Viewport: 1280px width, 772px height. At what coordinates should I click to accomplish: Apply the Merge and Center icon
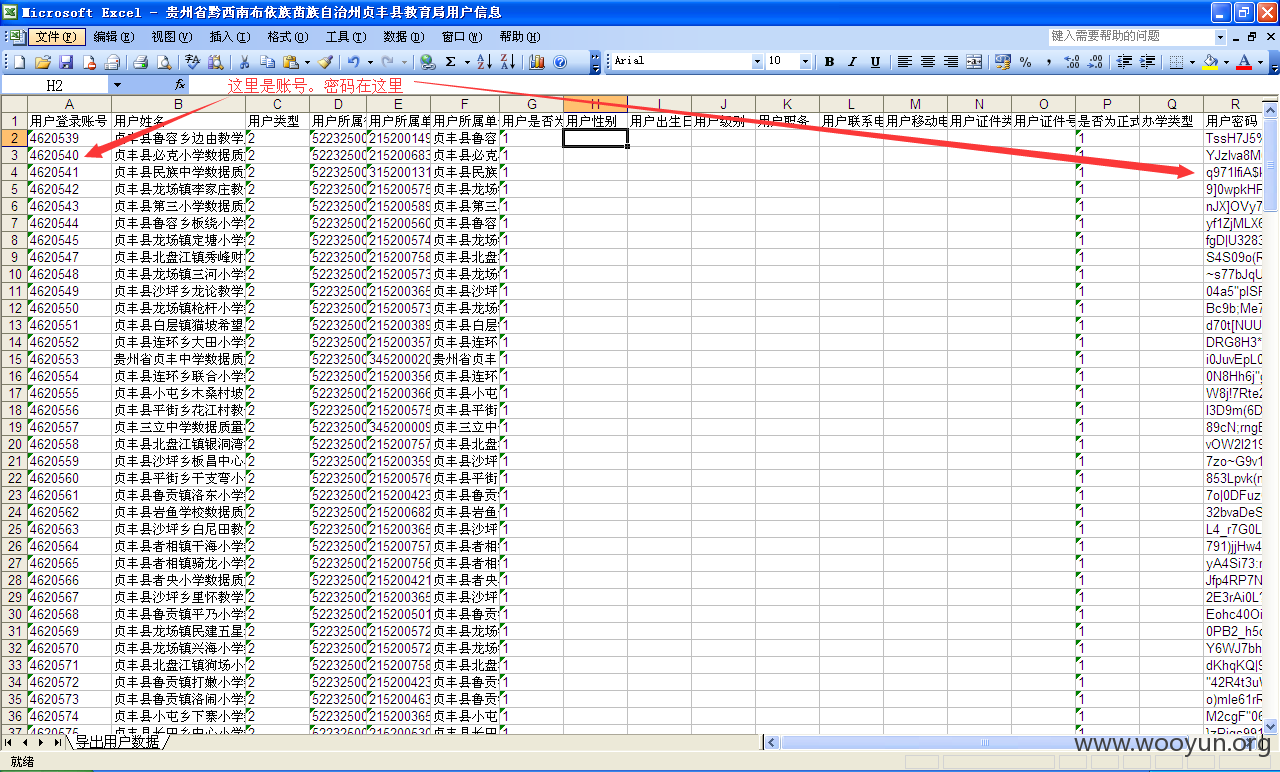tap(974, 62)
